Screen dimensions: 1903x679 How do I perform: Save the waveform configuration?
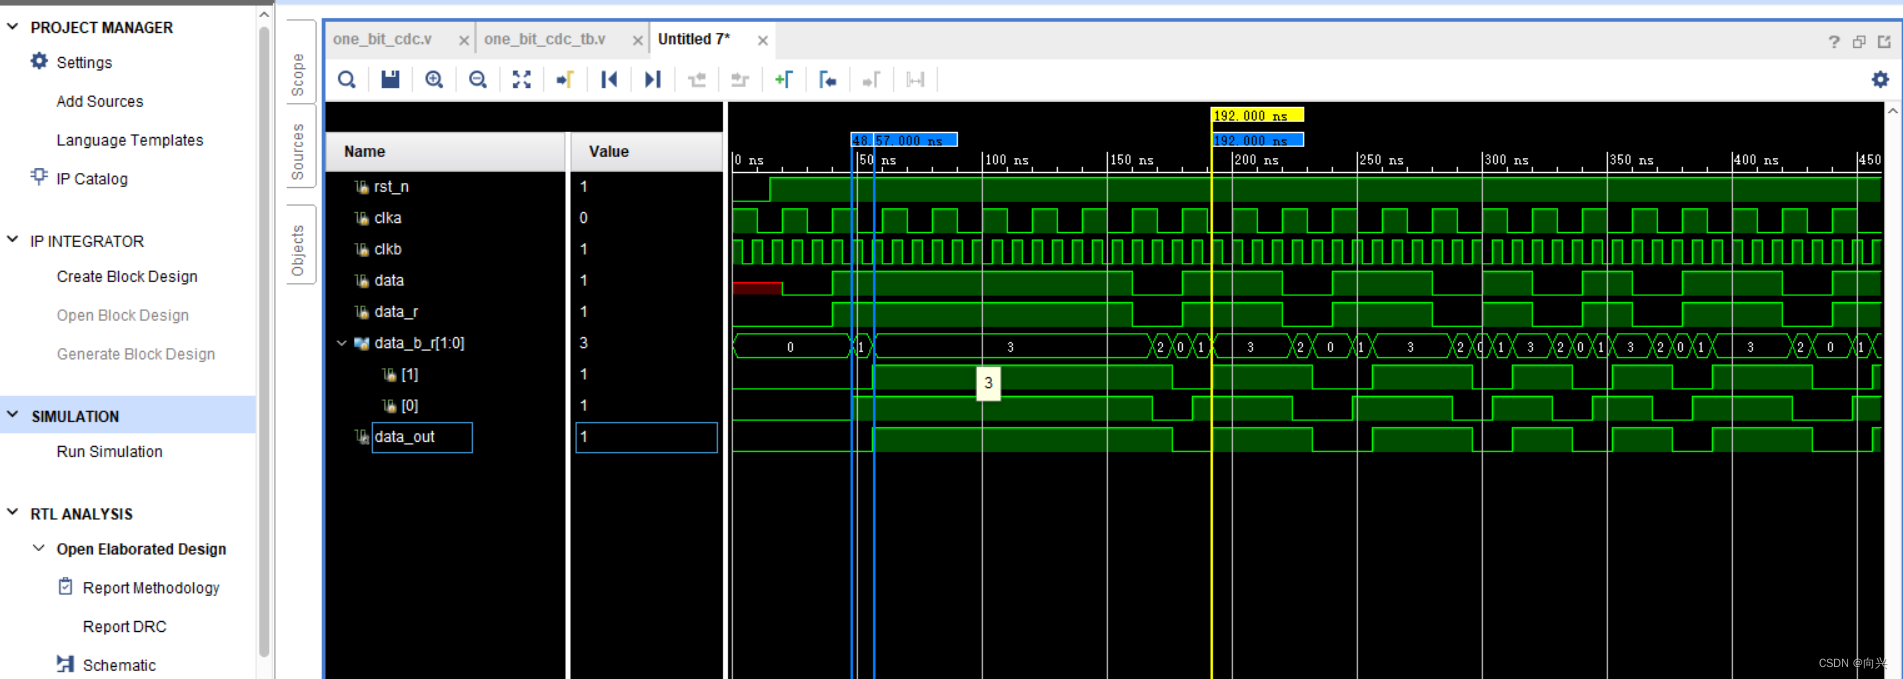[390, 79]
